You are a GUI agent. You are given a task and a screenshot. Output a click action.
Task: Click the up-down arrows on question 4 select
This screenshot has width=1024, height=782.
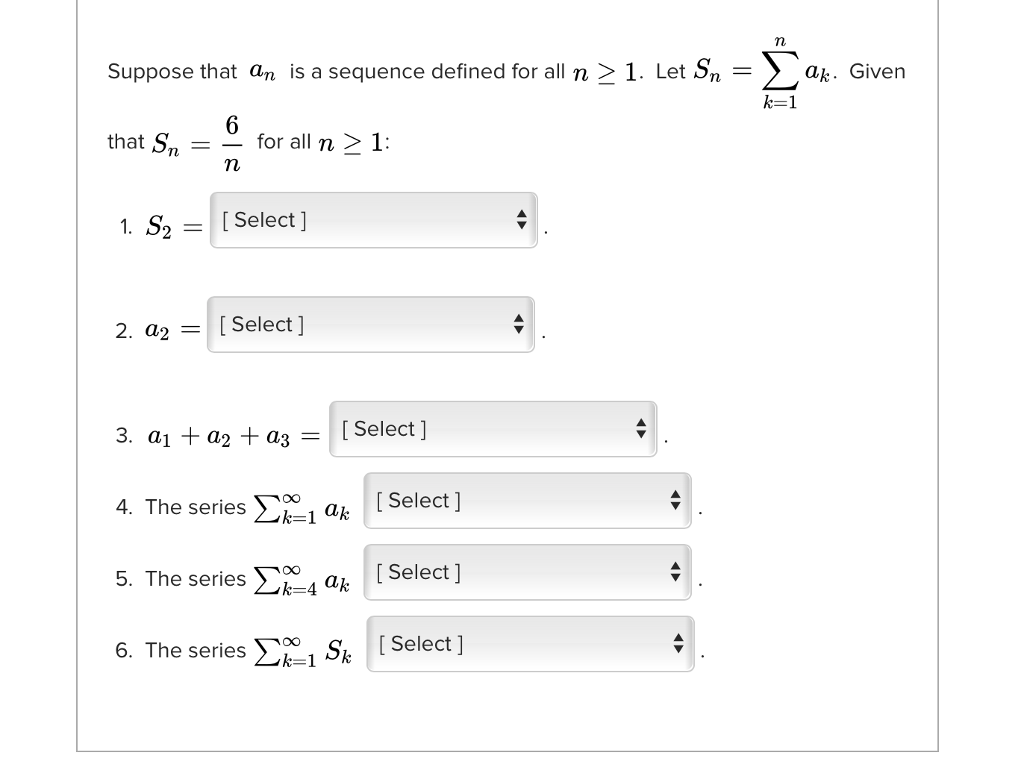[x=675, y=500]
